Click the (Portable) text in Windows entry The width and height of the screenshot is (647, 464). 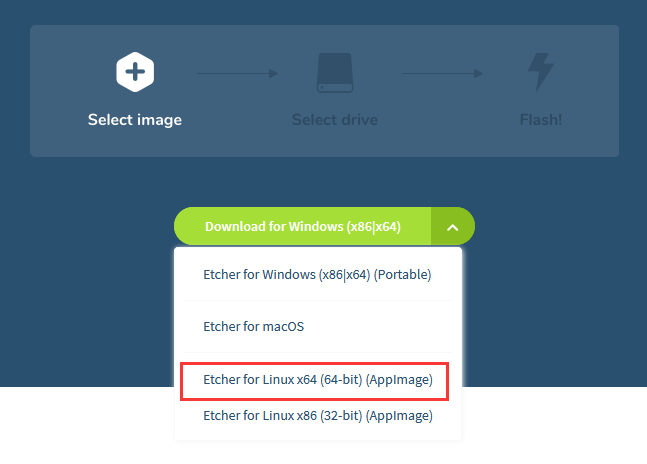pos(402,275)
